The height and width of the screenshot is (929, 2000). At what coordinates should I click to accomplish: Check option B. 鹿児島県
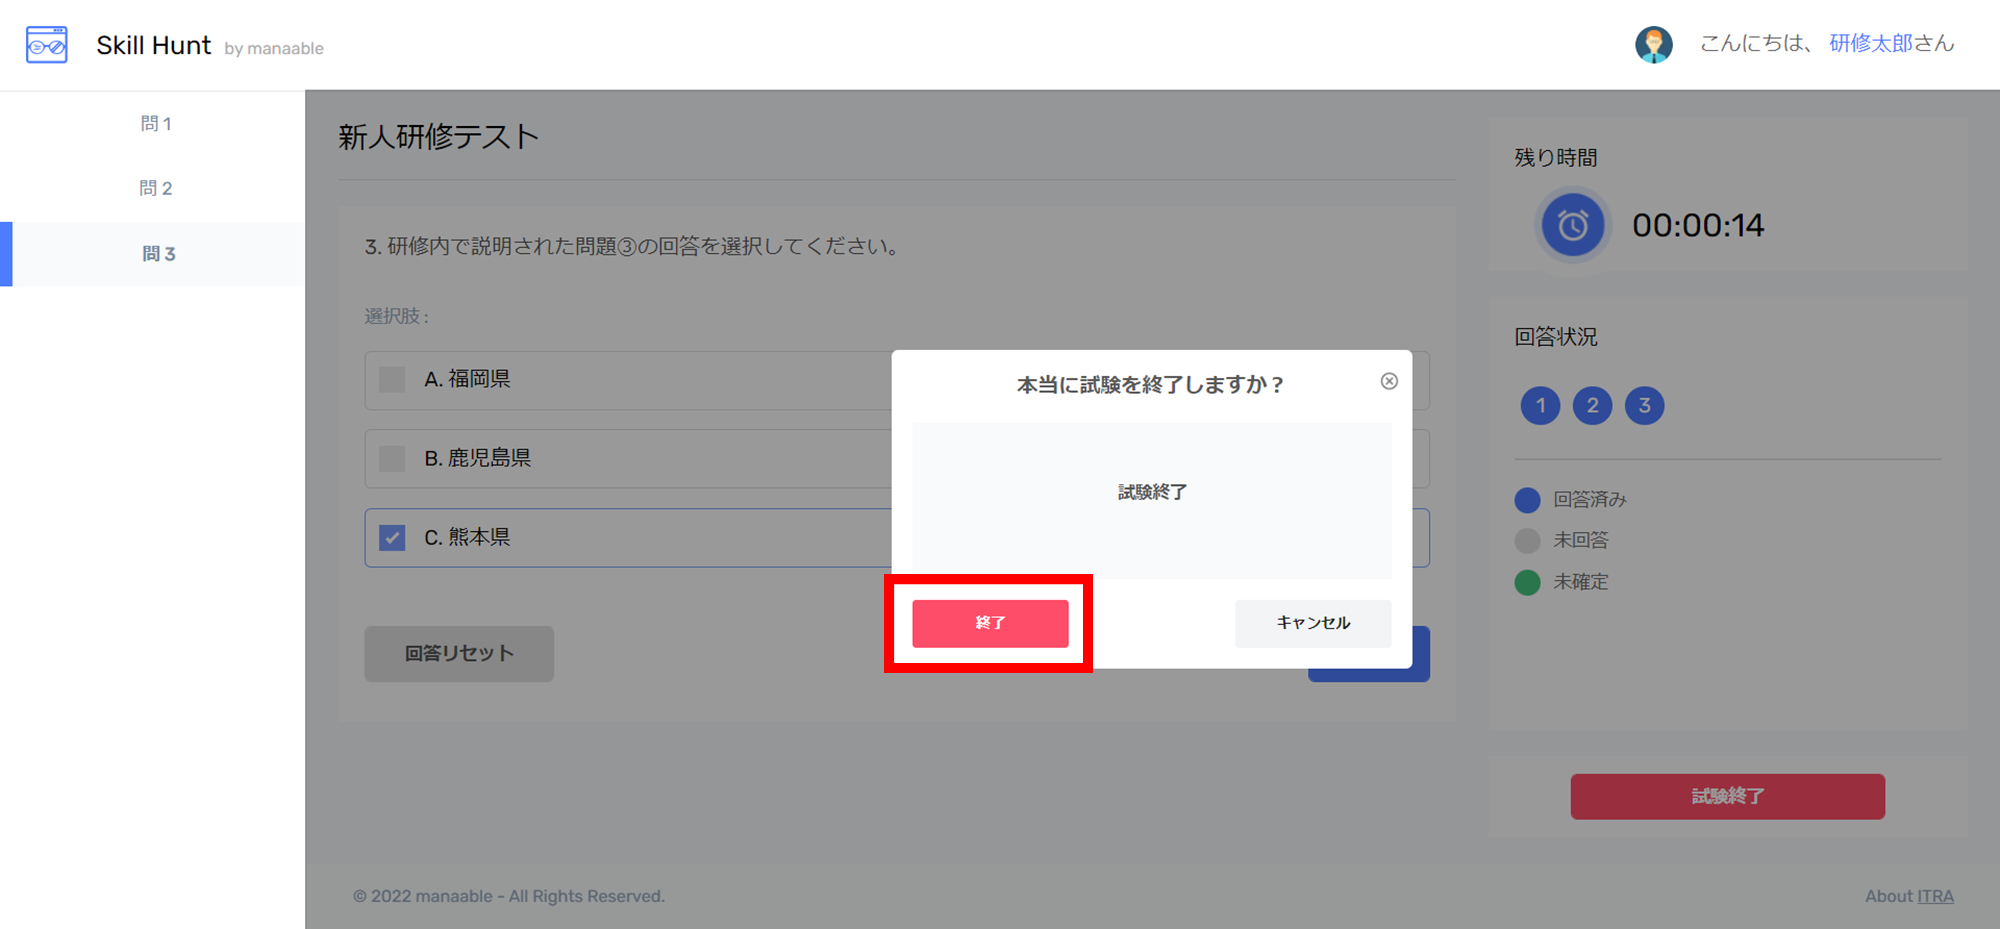392,458
